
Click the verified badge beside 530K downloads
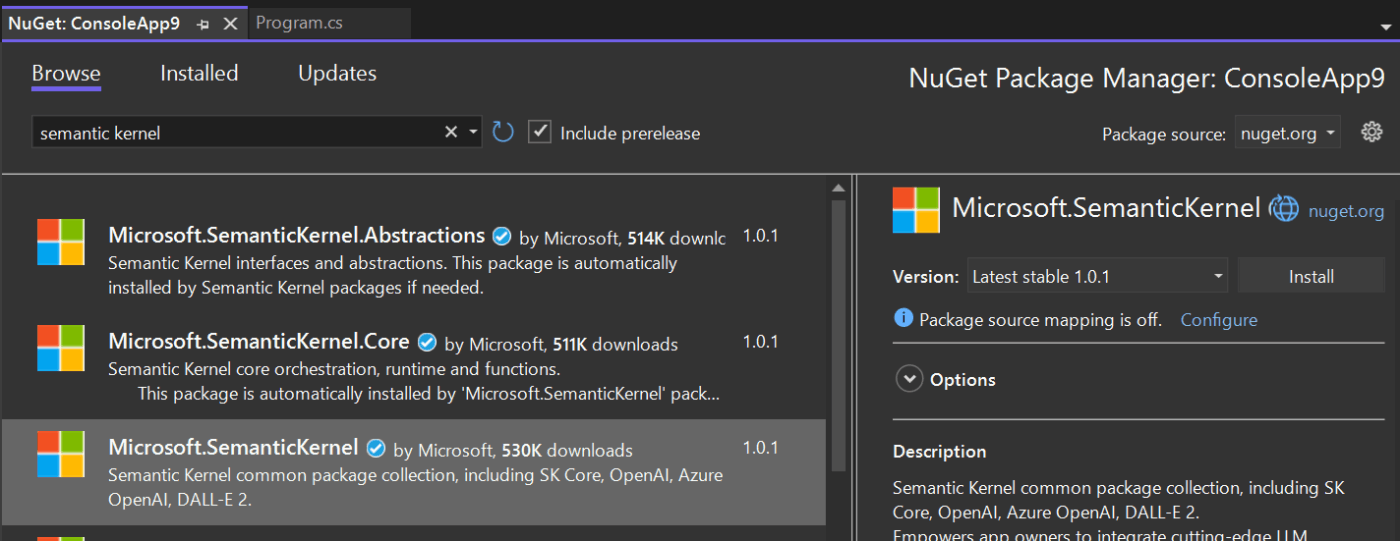point(376,449)
